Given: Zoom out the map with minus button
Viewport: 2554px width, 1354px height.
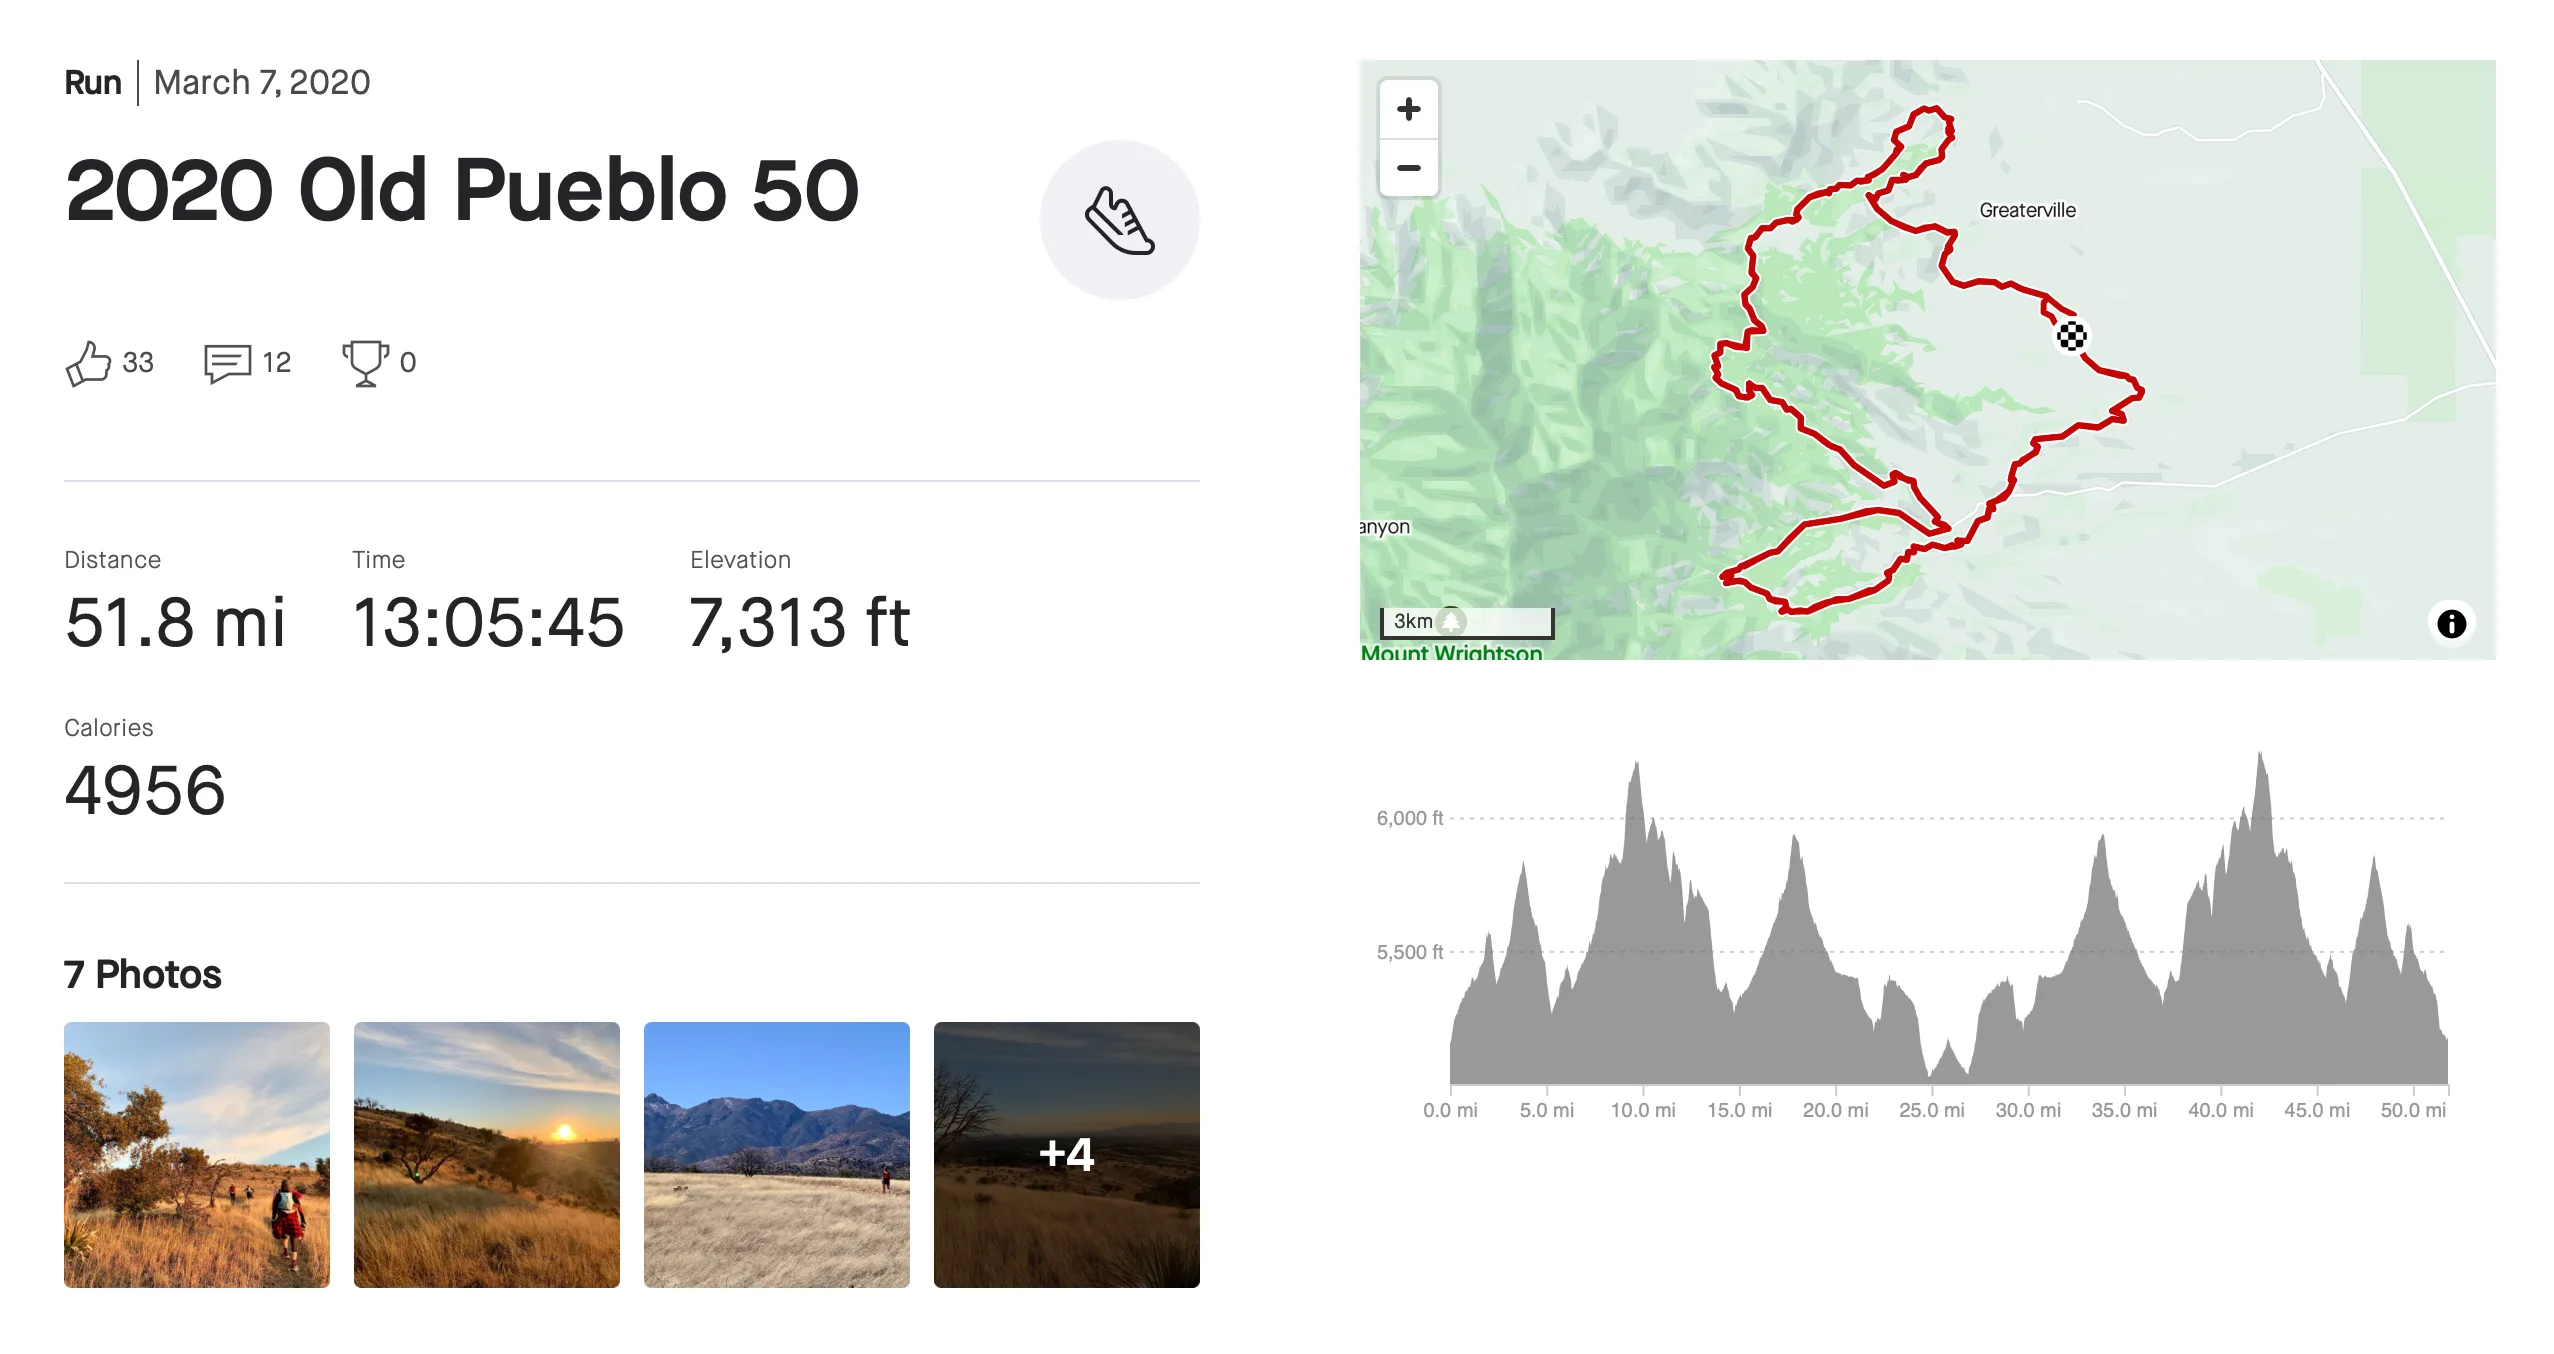Looking at the screenshot, I should 1408,168.
